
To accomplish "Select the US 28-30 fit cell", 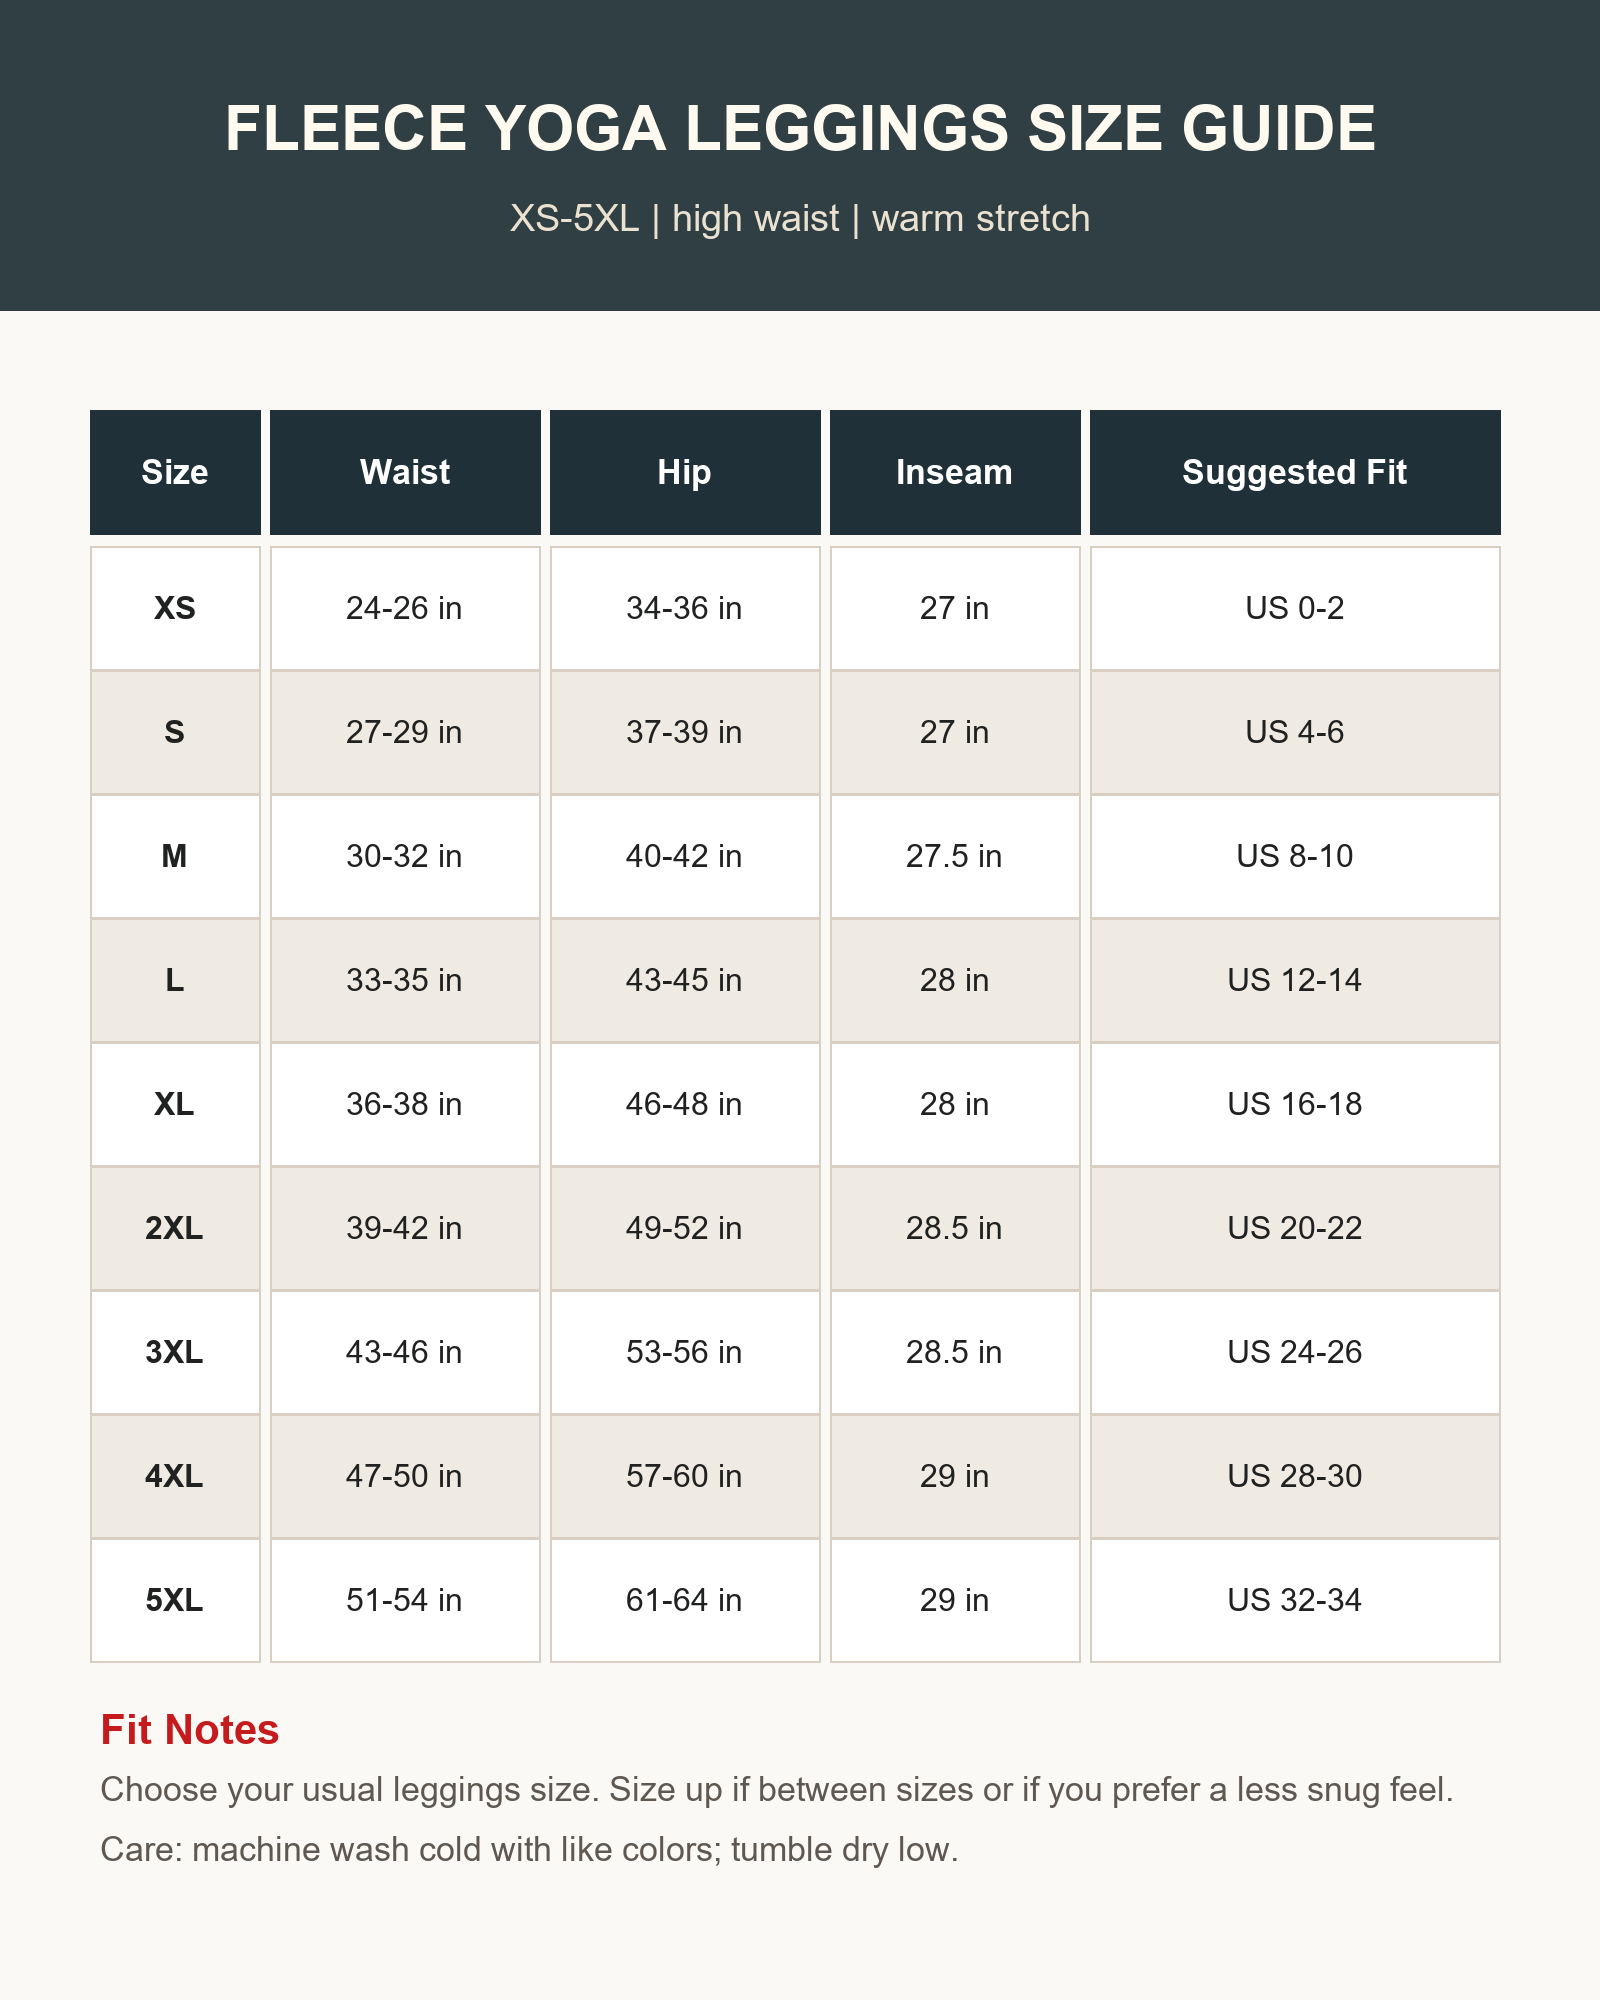I will 1295,1476.
